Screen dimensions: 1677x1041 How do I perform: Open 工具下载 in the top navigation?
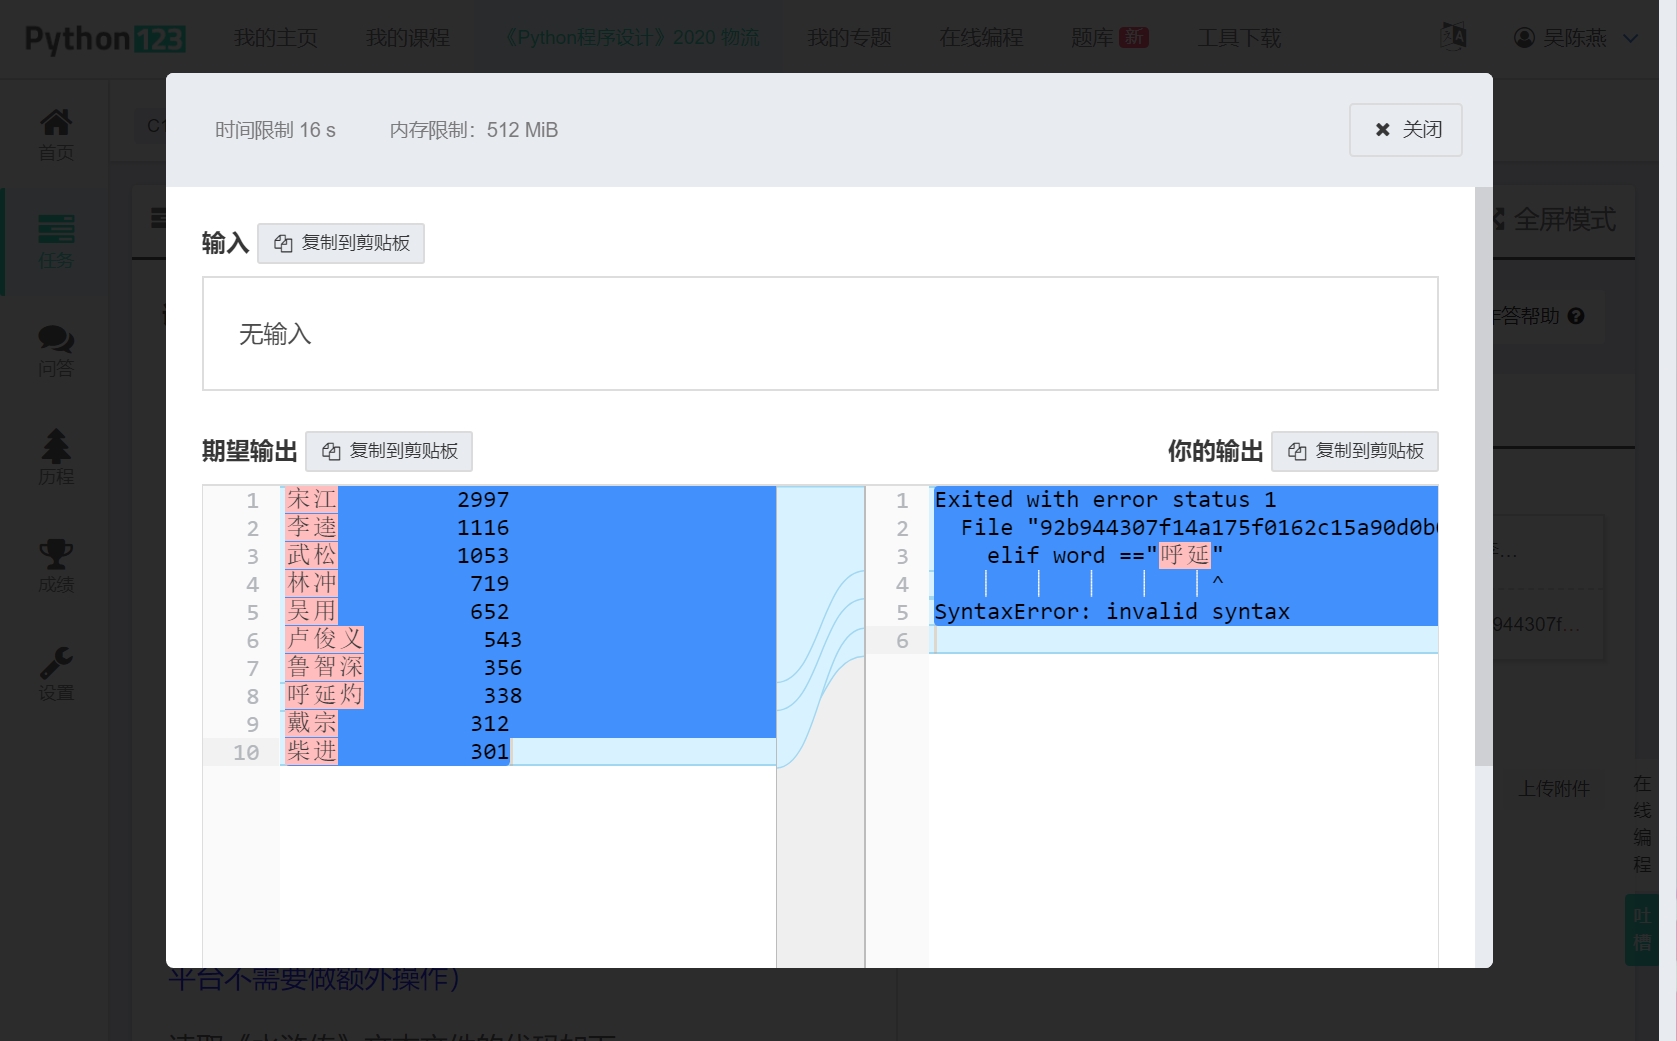(1239, 38)
